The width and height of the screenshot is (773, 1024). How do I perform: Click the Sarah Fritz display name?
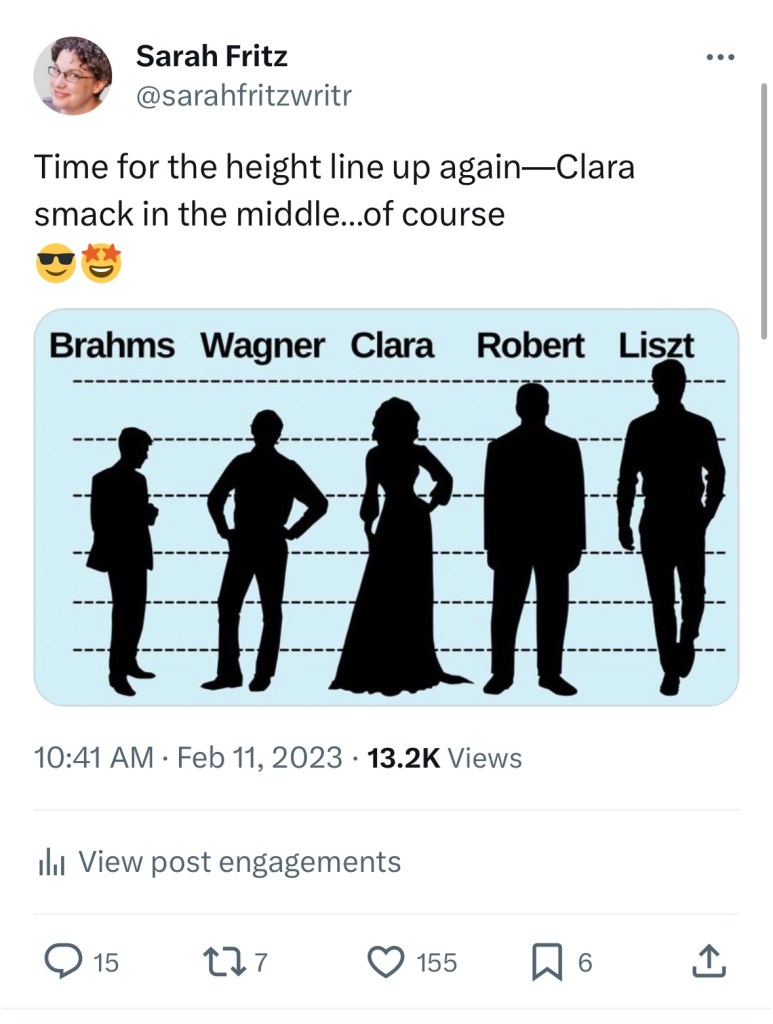click(211, 57)
